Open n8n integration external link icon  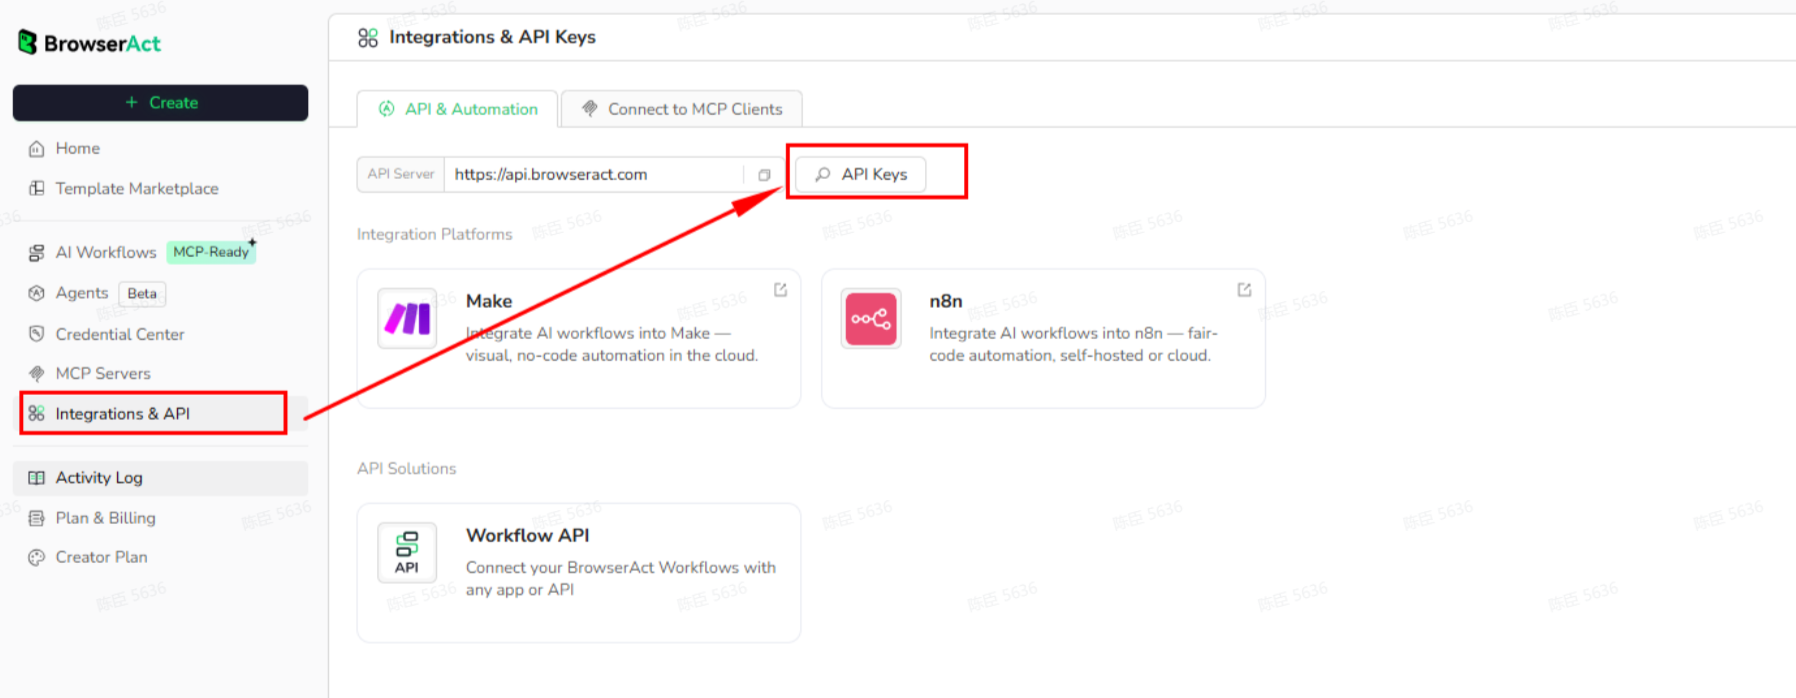[1244, 290]
